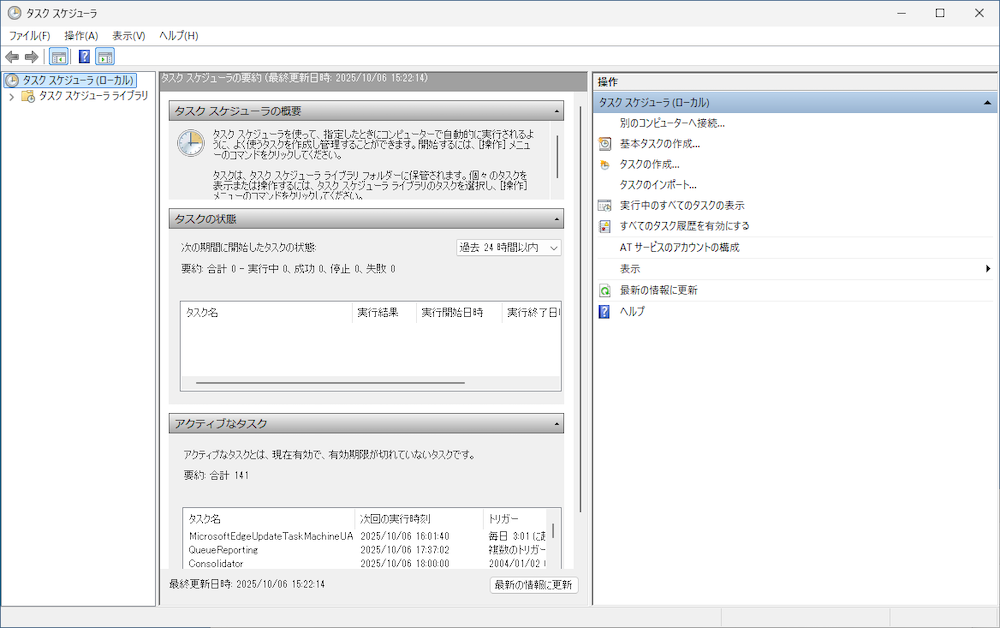Click 別のコンピューターへ接続... action link
Image resolution: width=1000 pixels, height=628 pixels.
pos(671,123)
